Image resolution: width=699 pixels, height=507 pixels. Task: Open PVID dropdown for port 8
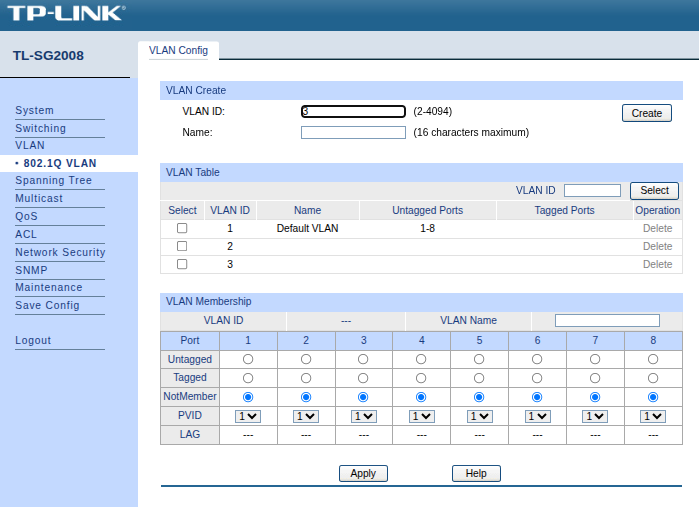[x=653, y=416]
